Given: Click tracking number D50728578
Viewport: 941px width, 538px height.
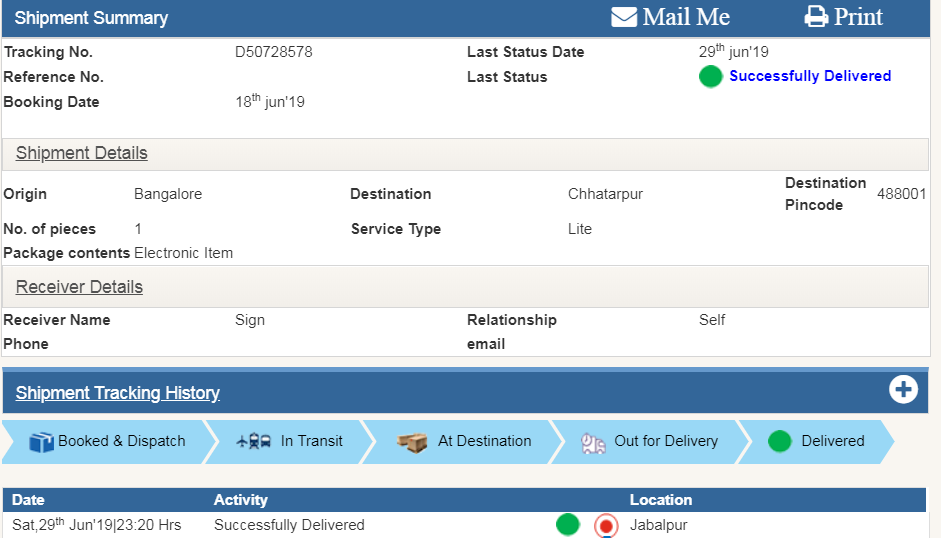Looking at the screenshot, I should (273, 52).
